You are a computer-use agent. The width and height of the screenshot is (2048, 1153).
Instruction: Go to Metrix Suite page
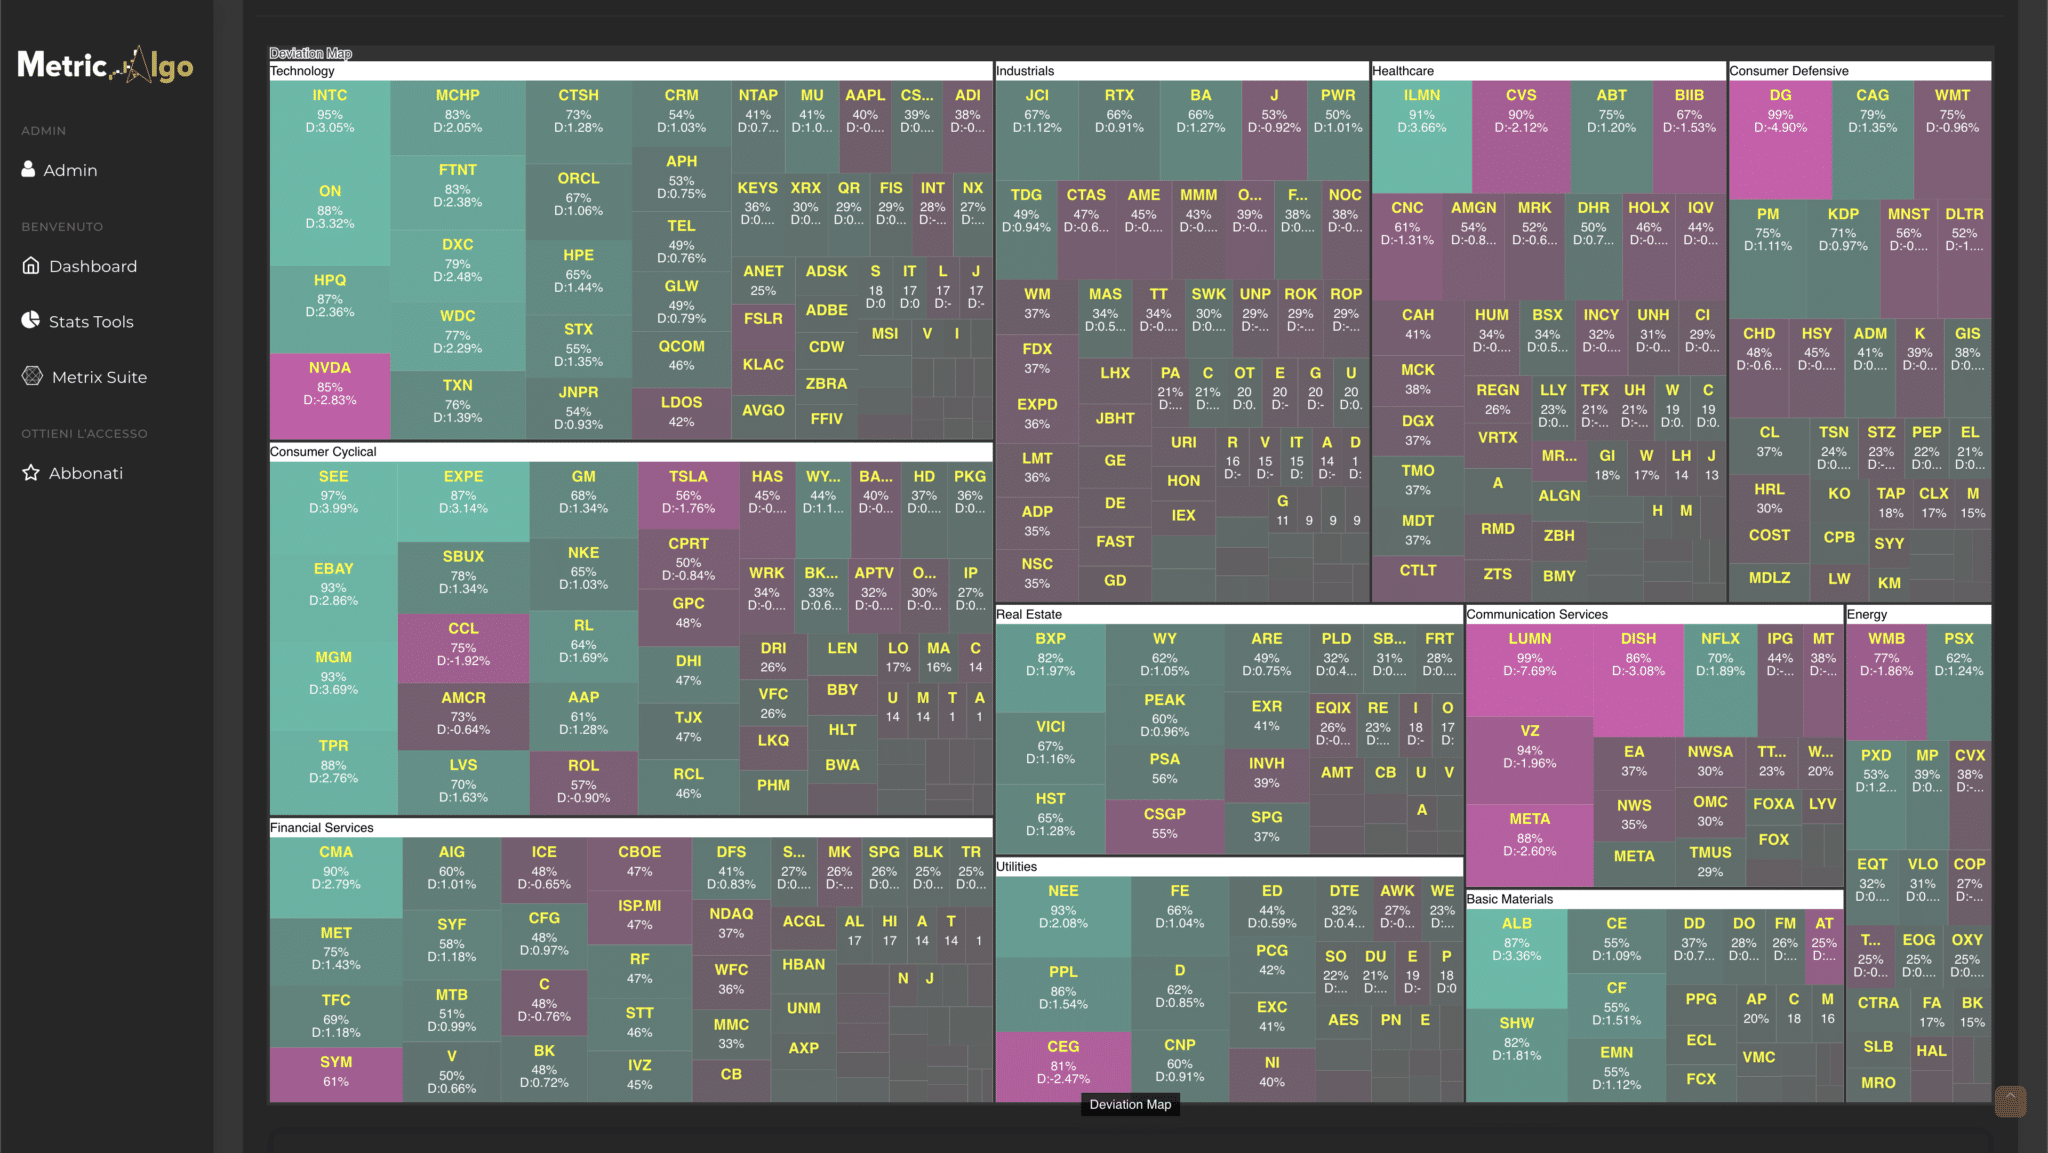98,377
